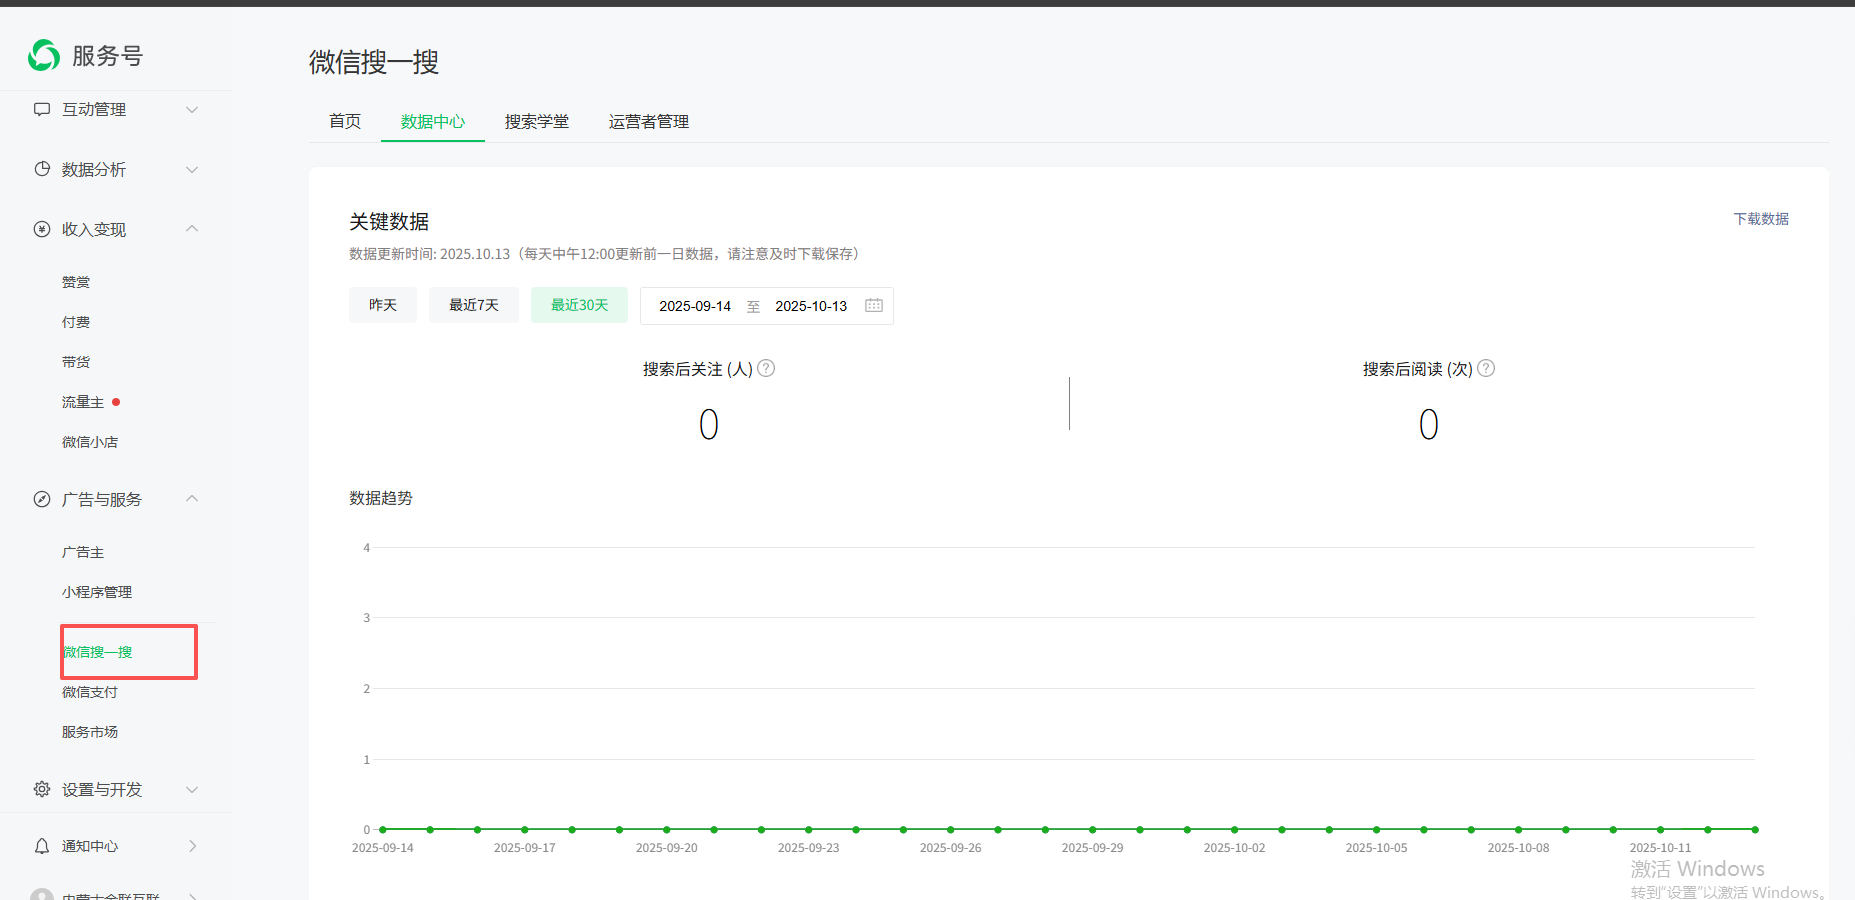Screen dimensions: 1855x900
Task: Click the end date 2025-10-13 field
Action: [811, 306]
